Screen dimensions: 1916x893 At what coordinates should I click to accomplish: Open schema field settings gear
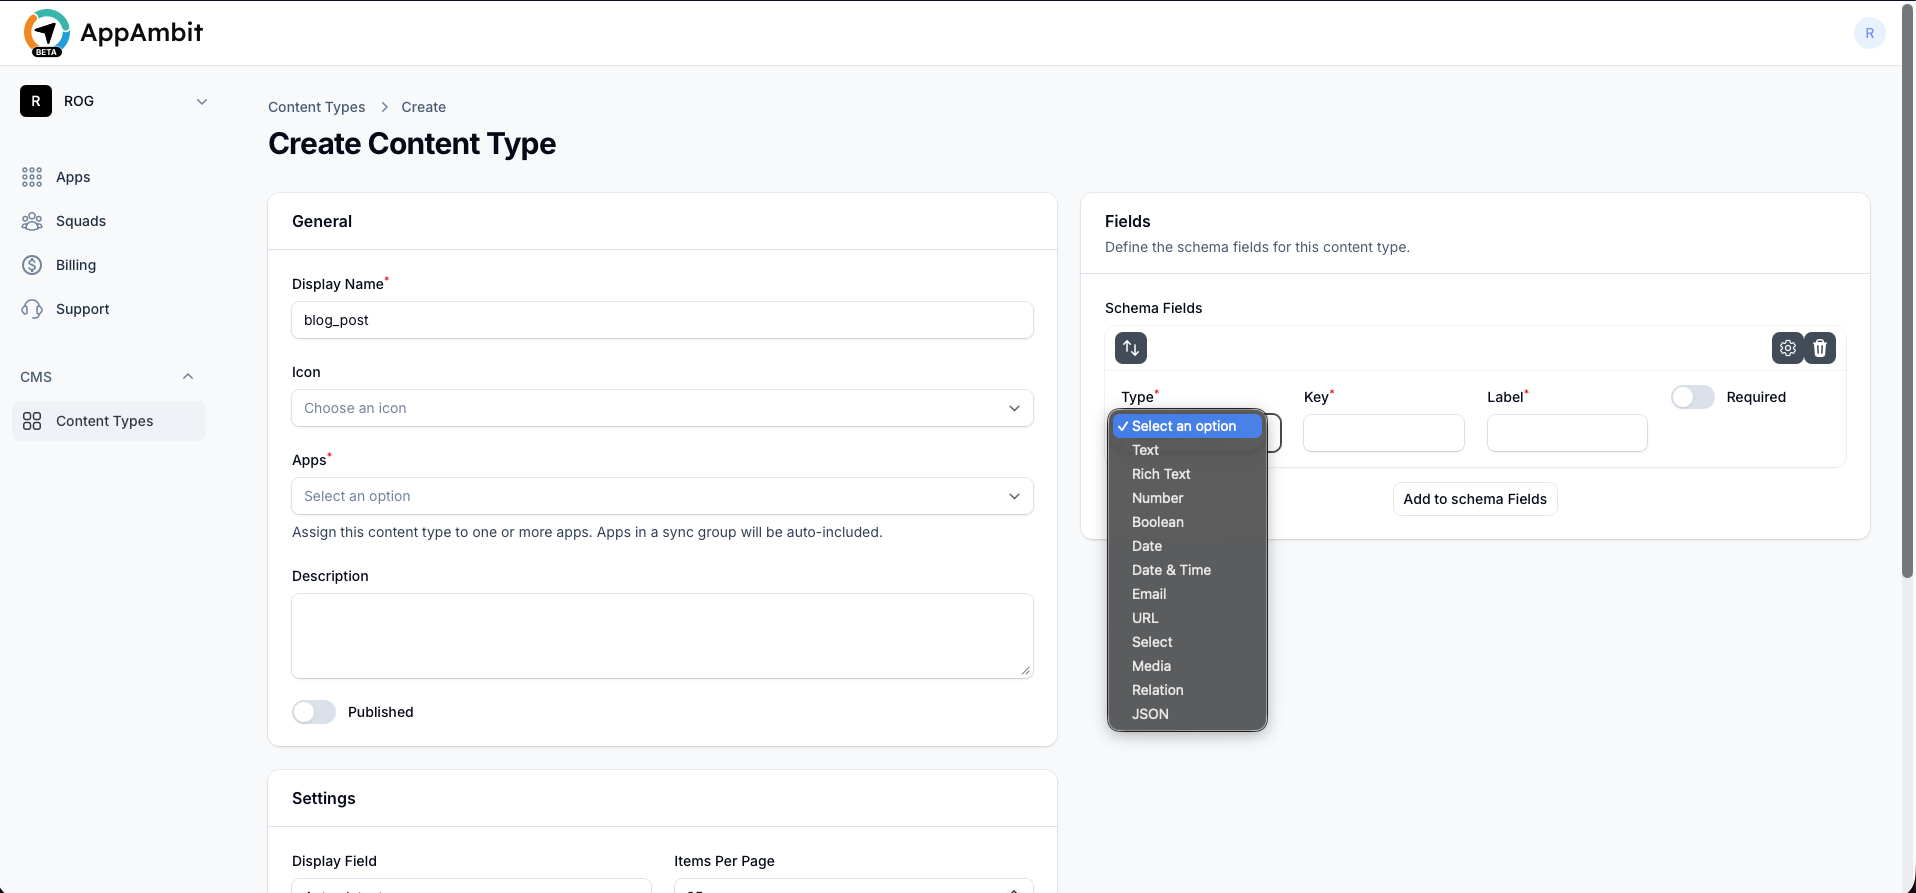[1788, 348]
